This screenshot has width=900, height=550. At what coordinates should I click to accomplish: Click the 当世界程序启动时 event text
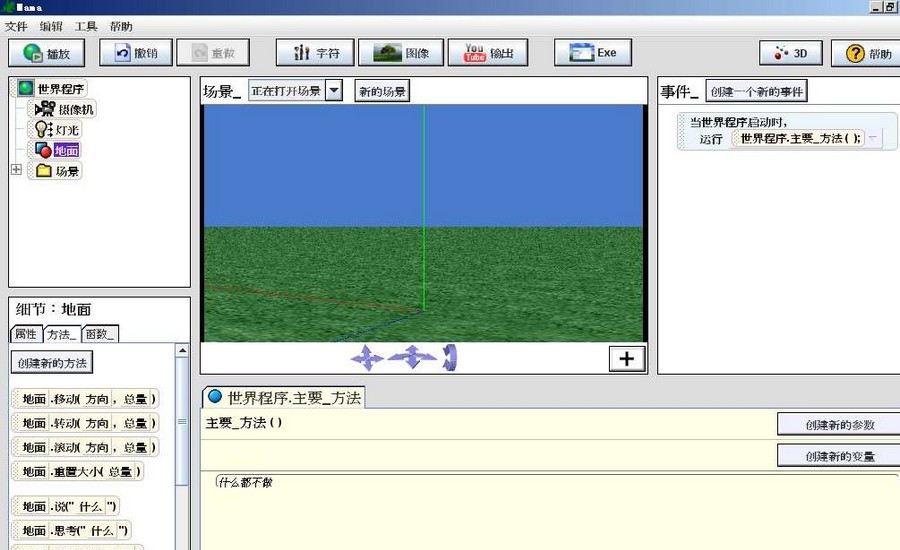pos(738,122)
